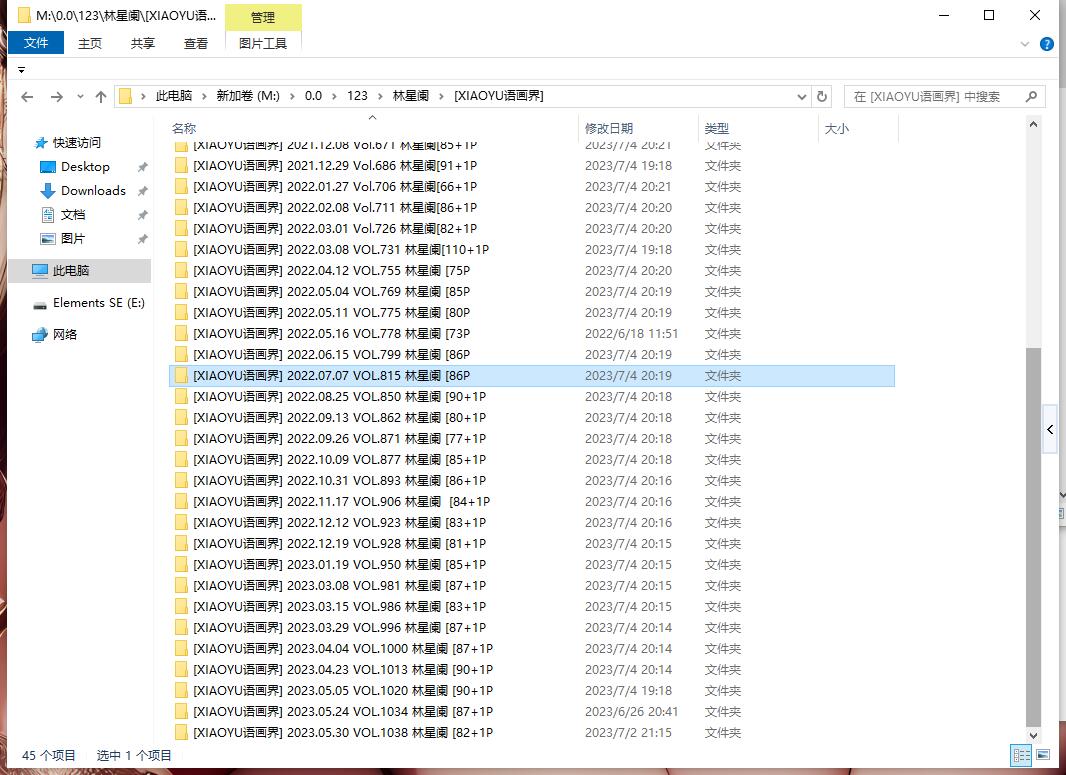Image resolution: width=1066 pixels, height=775 pixels.
Task: Open the 文件 menu tab
Action: pyautogui.click(x=36, y=43)
